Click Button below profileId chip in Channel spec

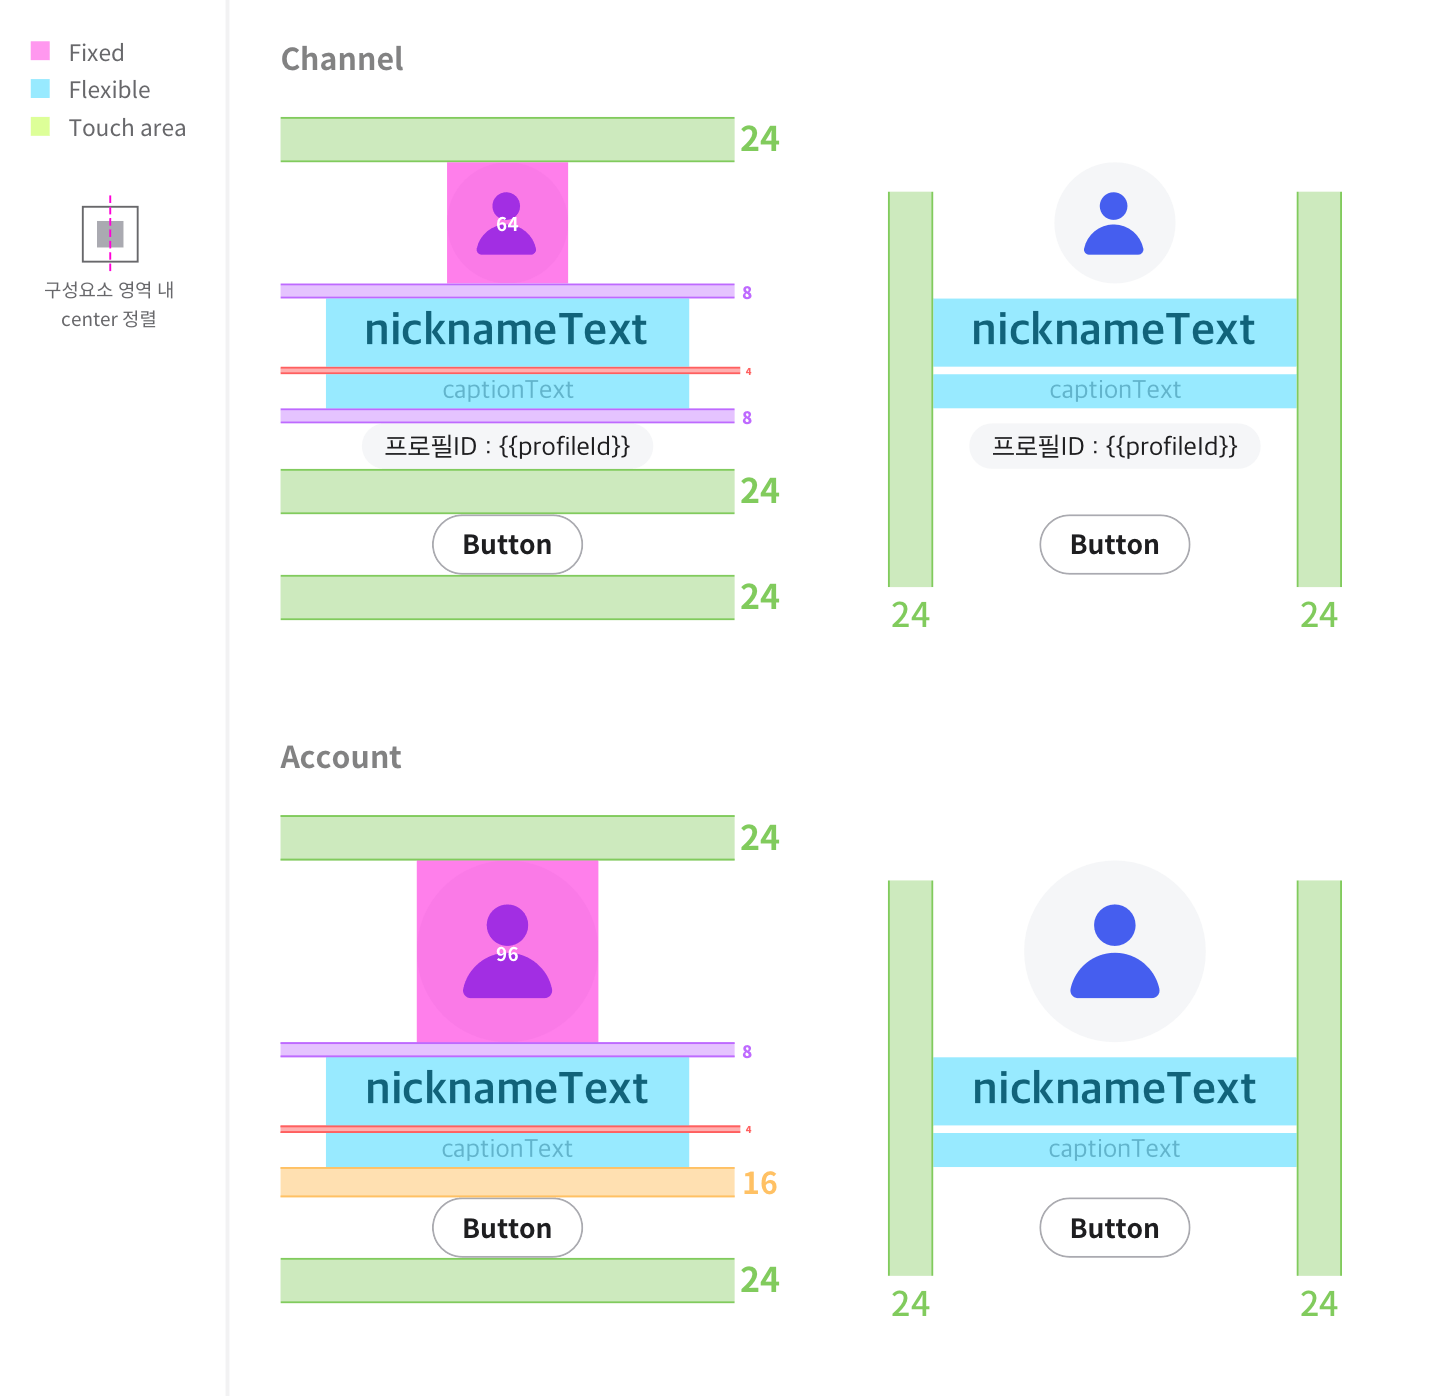coord(507,545)
